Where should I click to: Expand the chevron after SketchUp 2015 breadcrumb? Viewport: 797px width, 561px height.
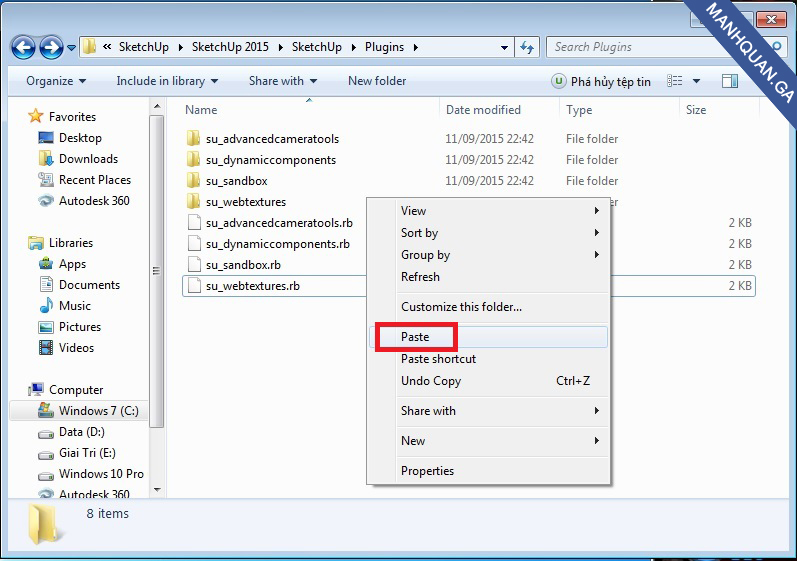pyautogui.click(x=281, y=47)
